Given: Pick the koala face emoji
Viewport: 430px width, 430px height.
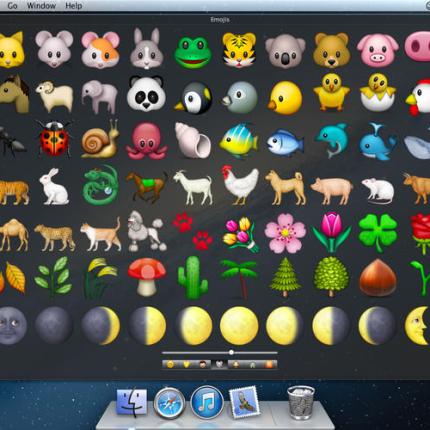Looking at the screenshot, I should pos(285,51).
